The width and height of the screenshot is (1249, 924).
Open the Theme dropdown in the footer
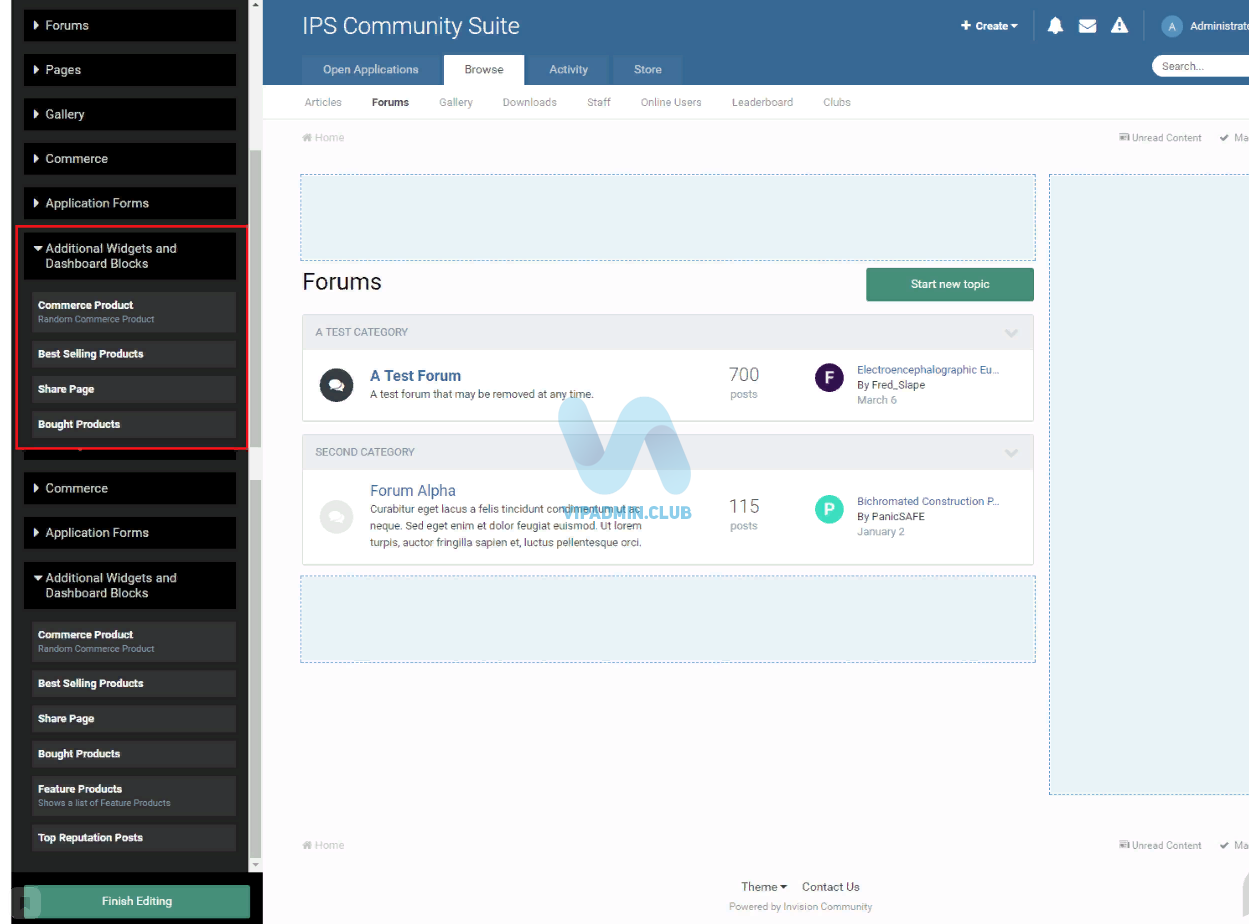coord(764,887)
